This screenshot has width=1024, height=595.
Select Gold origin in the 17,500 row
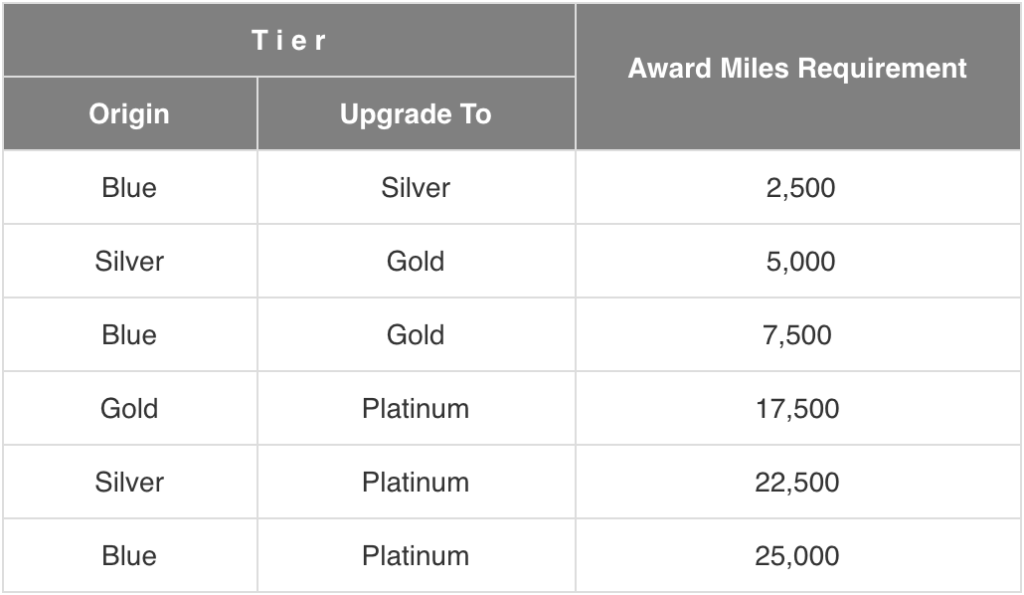[129, 410]
